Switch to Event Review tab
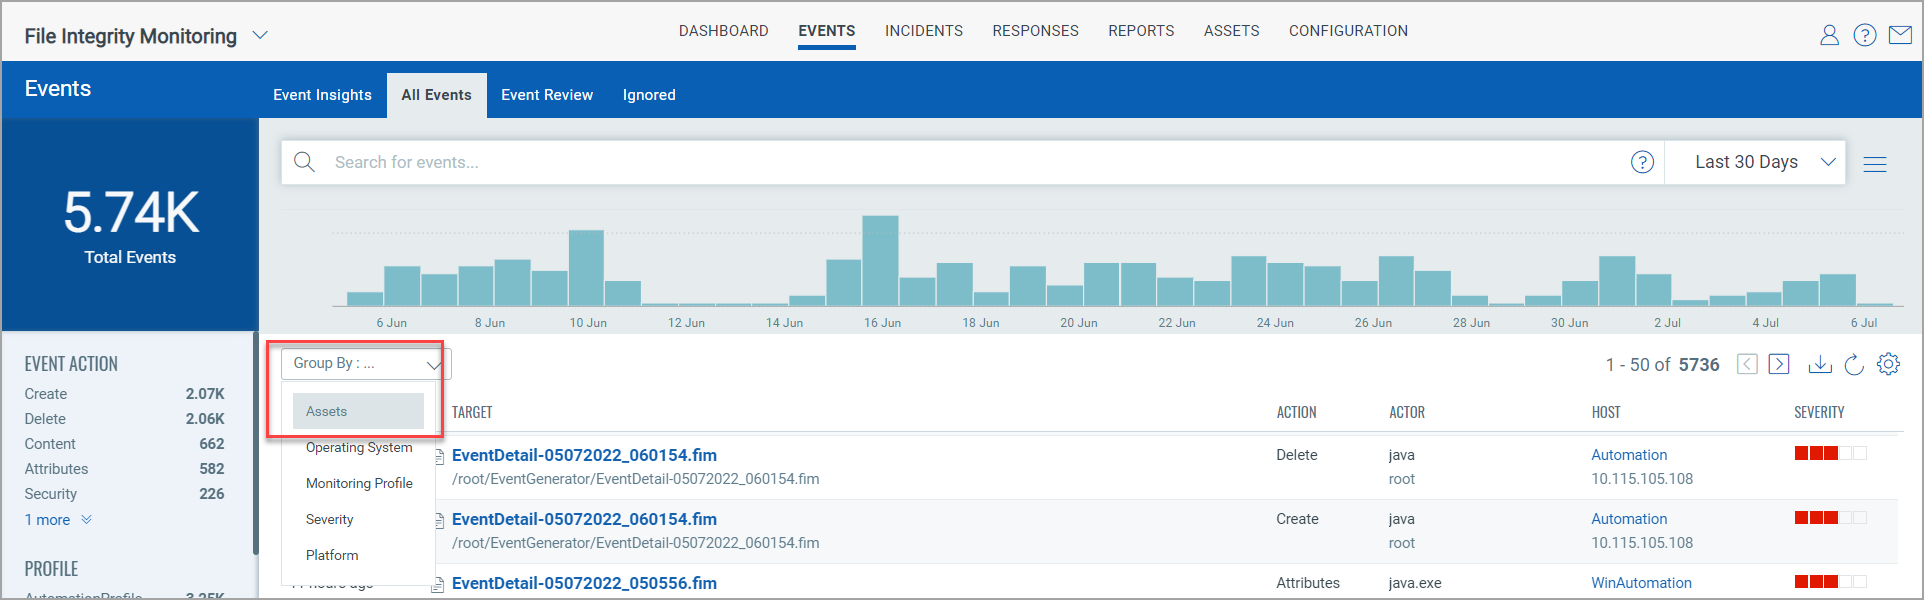Image resolution: width=1924 pixels, height=600 pixels. point(547,95)
